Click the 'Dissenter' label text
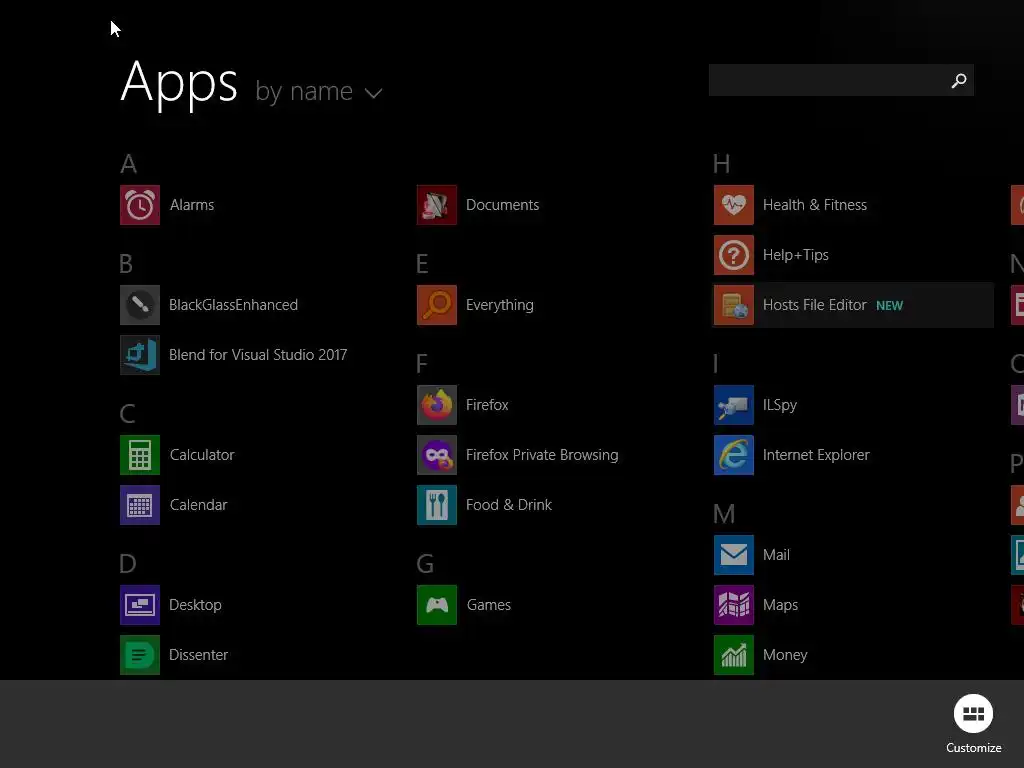The image size is (1024, 768). [199, 655]
